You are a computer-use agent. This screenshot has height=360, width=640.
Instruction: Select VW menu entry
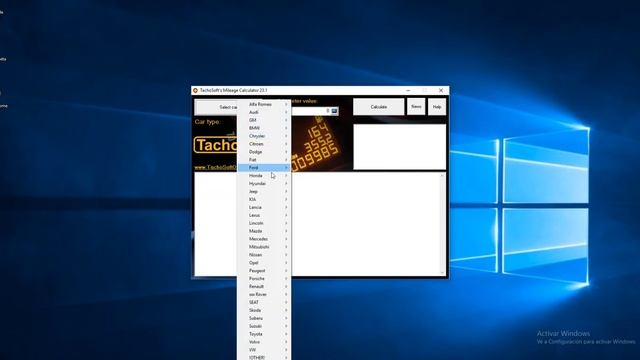click(264, 350)
